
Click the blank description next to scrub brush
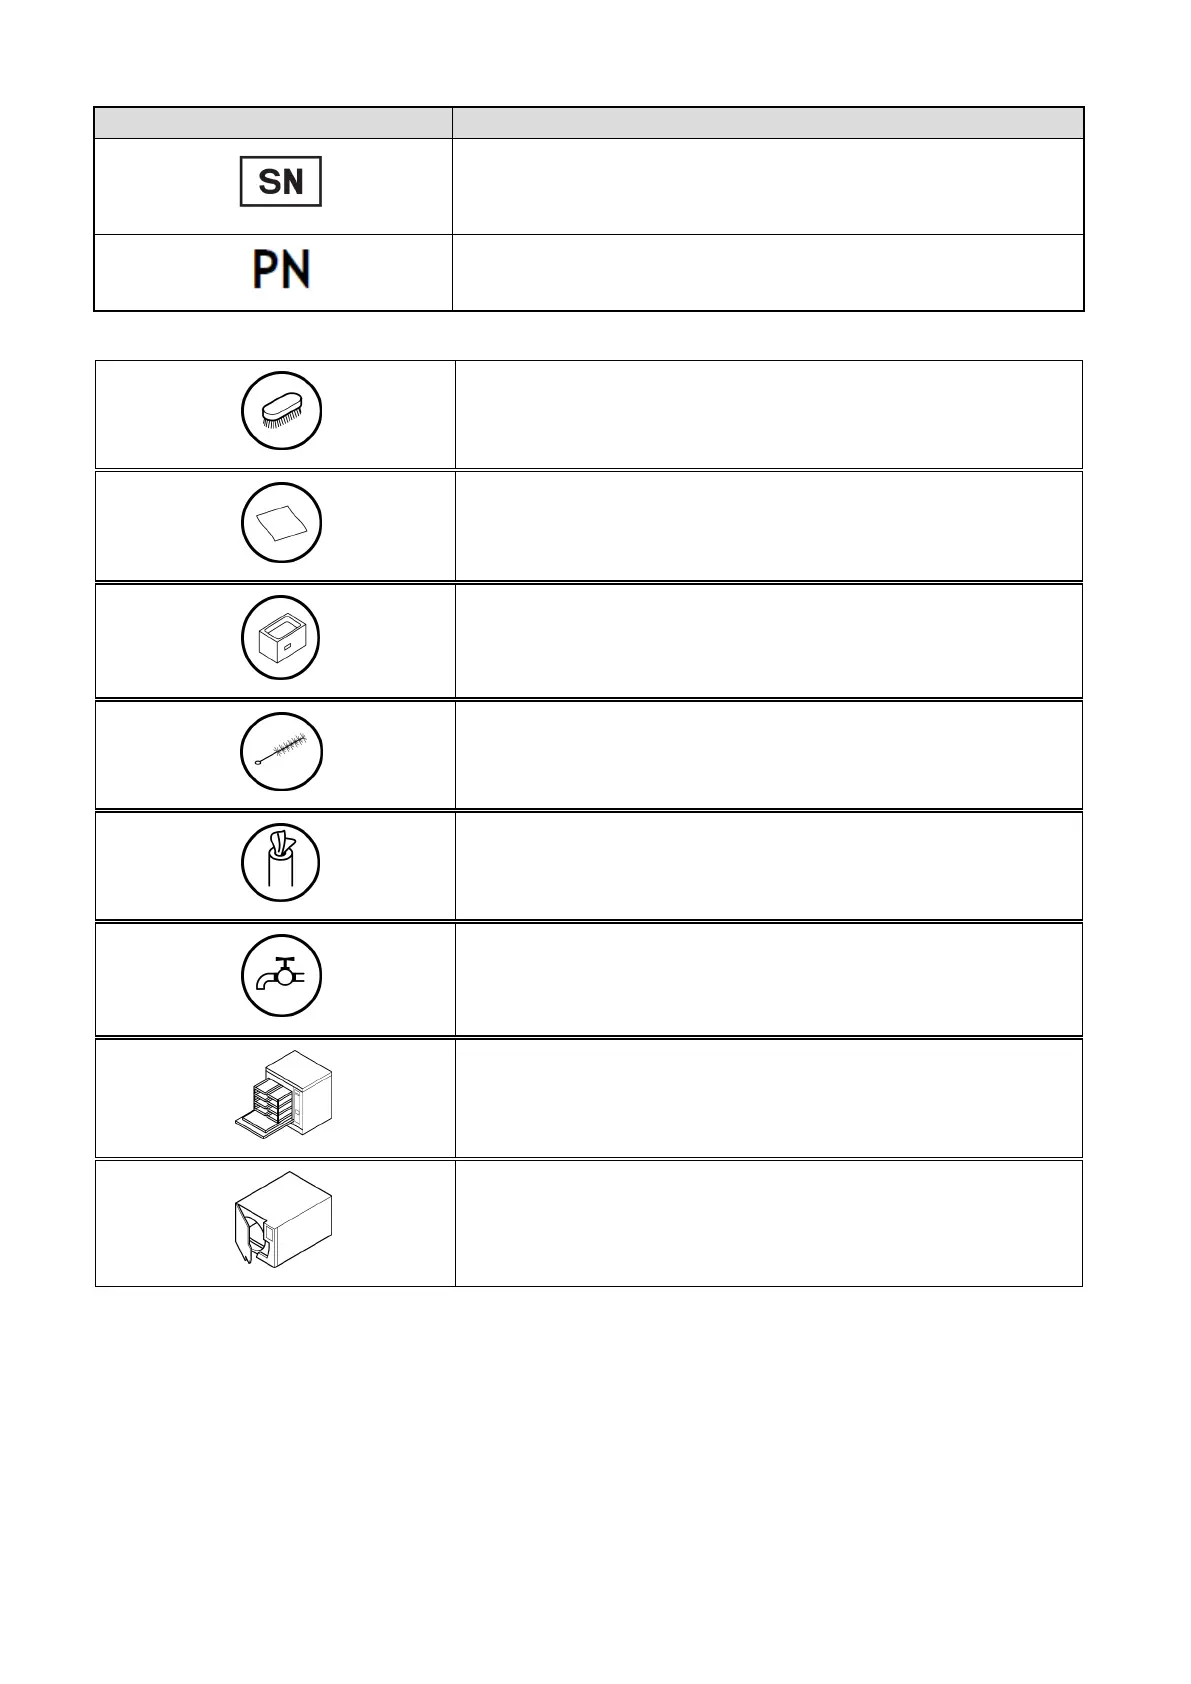point(768,414)
